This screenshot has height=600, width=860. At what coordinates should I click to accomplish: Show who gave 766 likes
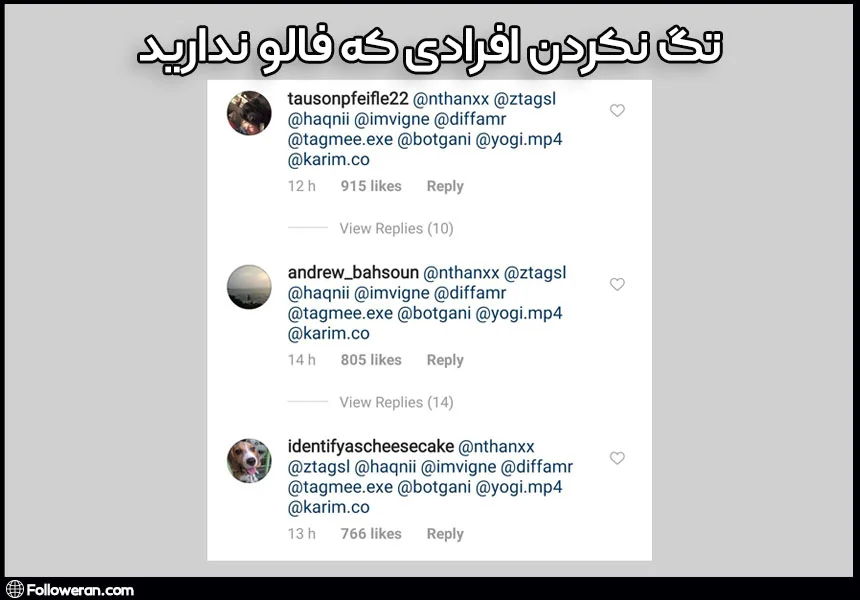coord(371,534)
